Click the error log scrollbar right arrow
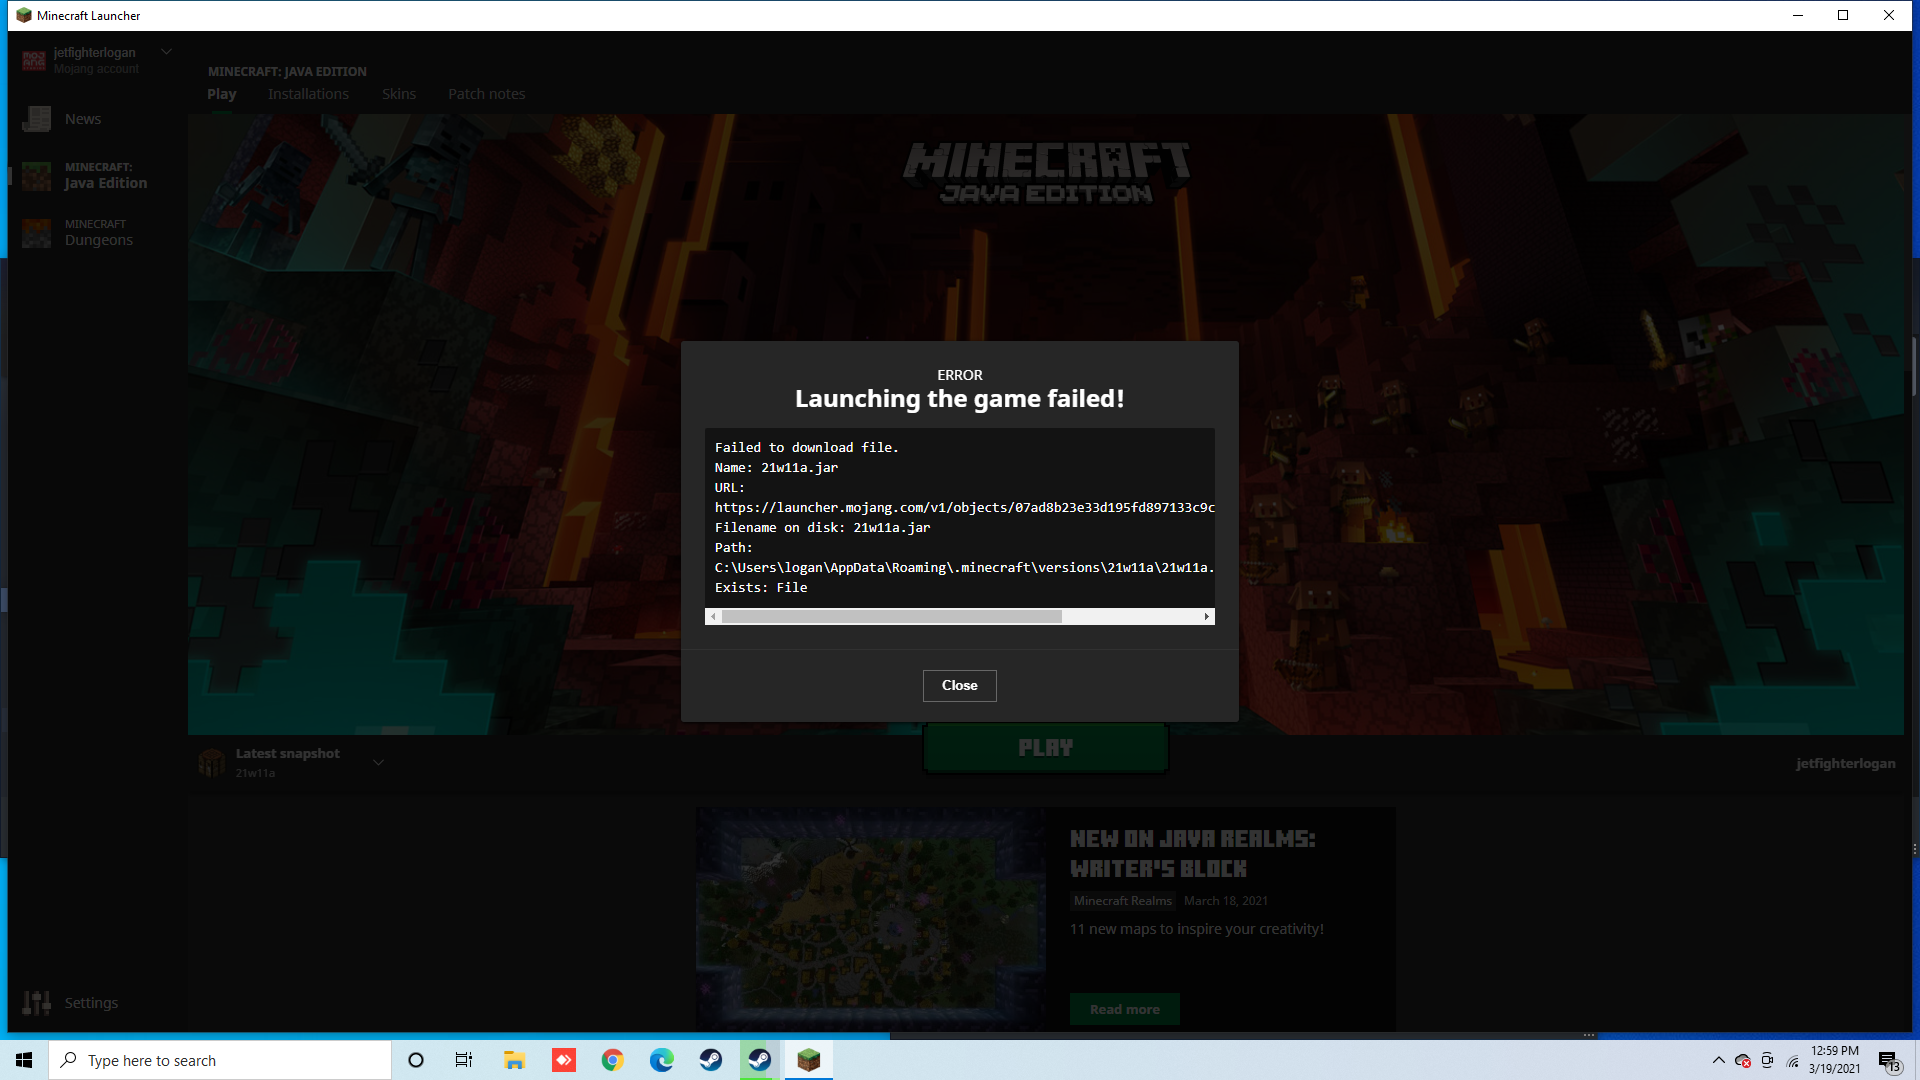1920x1080 pixels. (x=1207, y=617)
